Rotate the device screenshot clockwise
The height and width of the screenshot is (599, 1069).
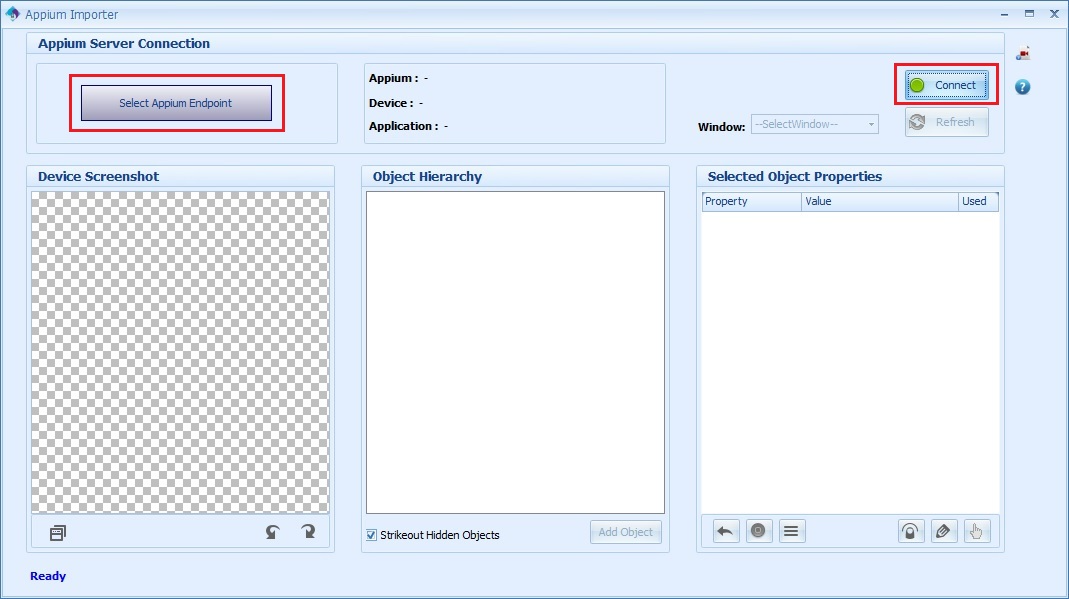308,532
